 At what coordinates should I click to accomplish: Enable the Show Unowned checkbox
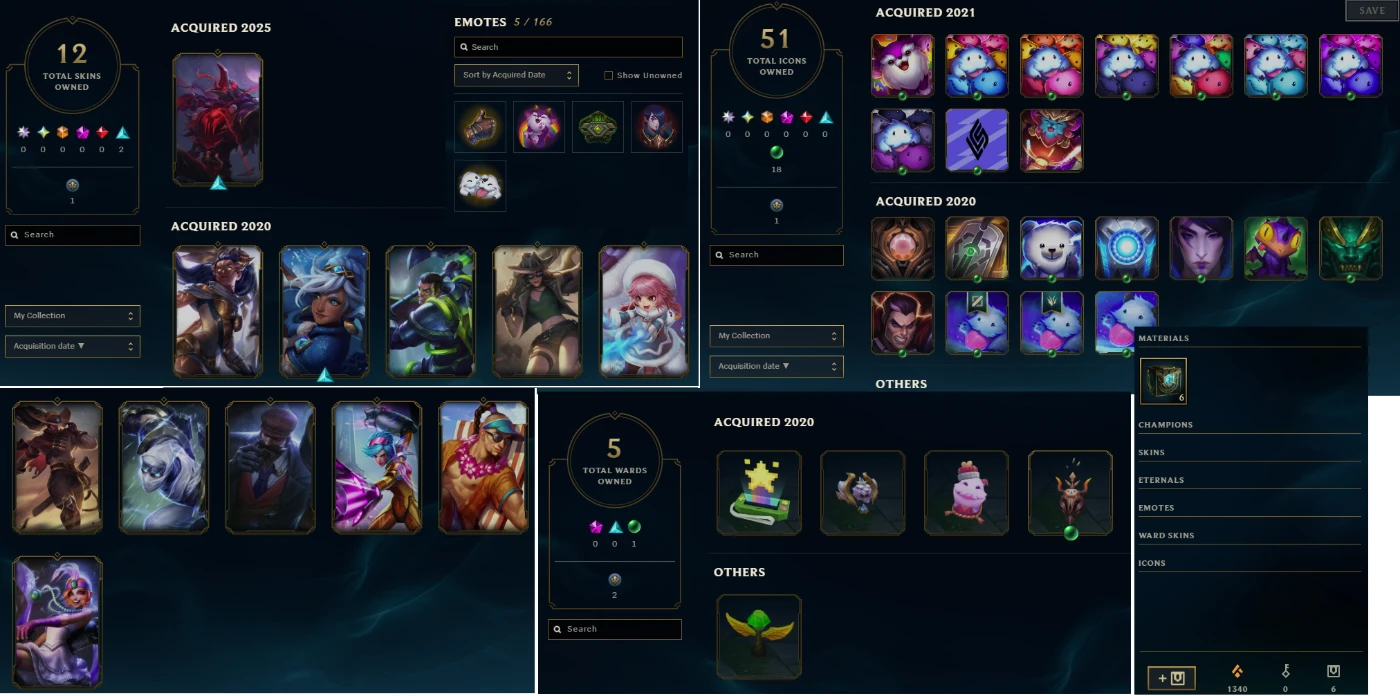point(608,75)
